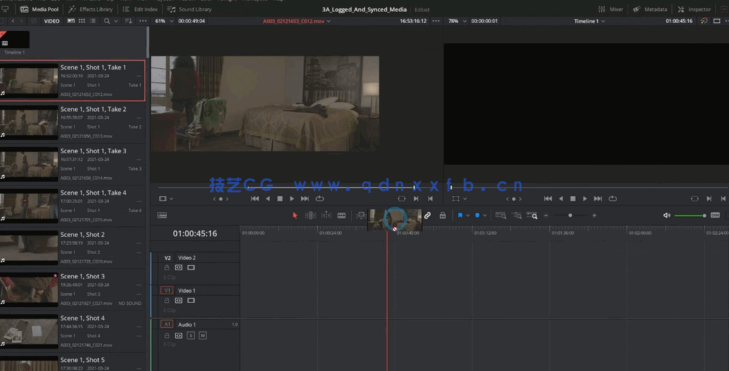This screenshot has height=371, width=729.
Task: Stop timeline viewer playback
Action: click(573, 199)
